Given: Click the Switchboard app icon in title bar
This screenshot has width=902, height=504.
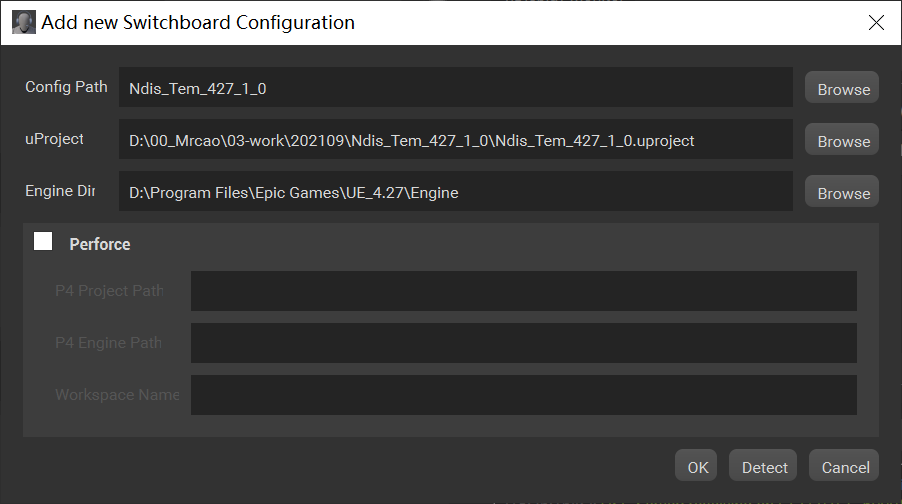Looking at the screenshot, I should 24,22.
